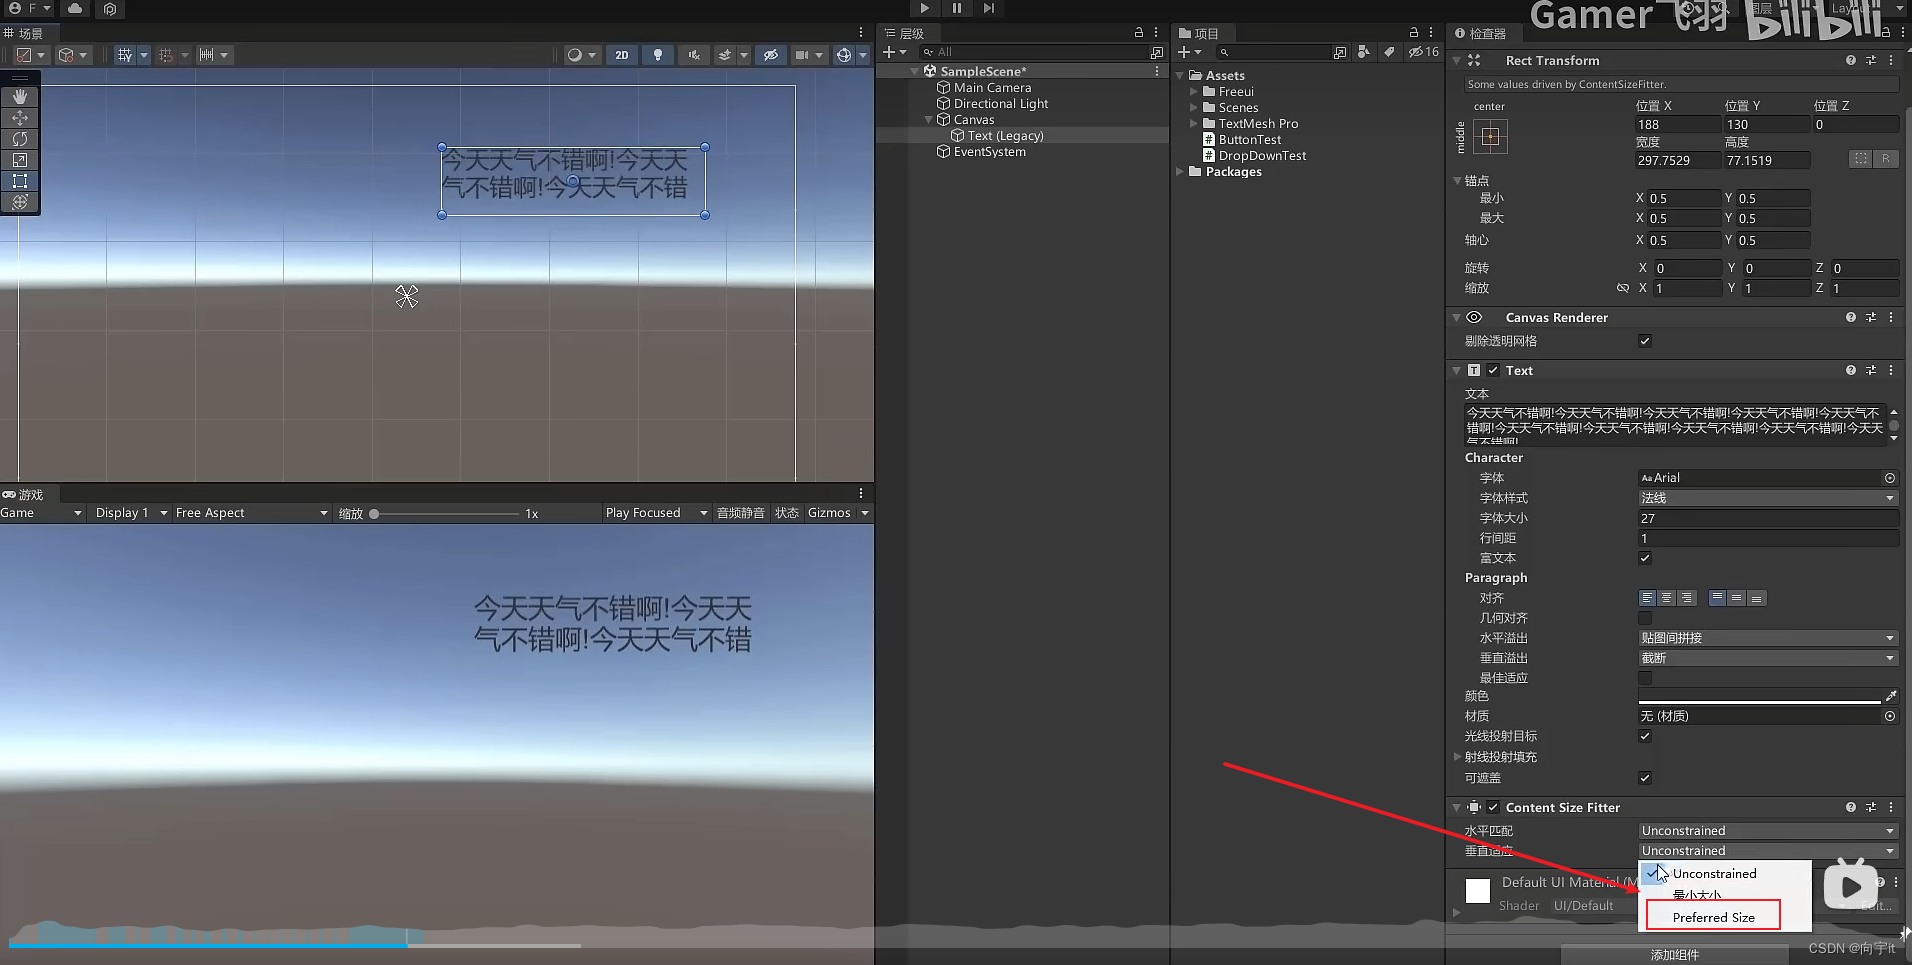Click the font object picker circle
1912x965 pixels.
pyautogui.click(x=1890, y=478)
